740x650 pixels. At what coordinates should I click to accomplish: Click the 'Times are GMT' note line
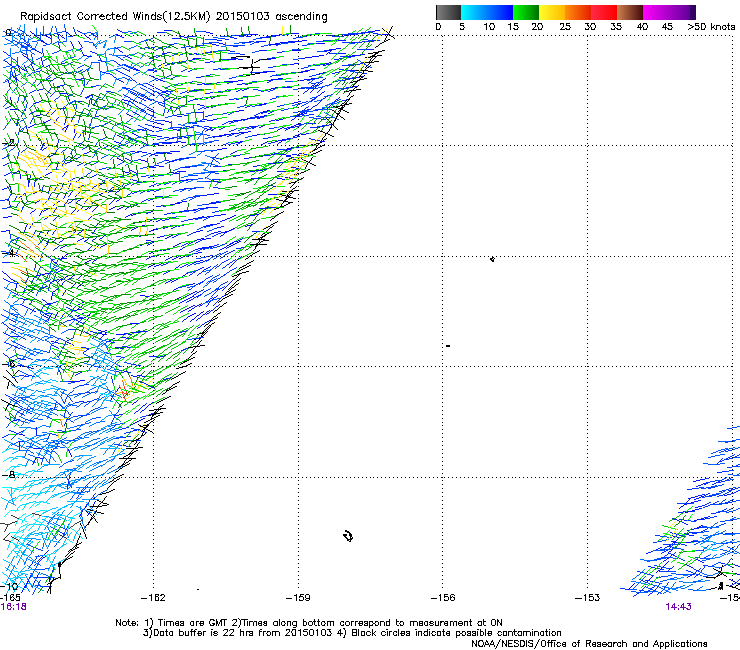(309, 623)
